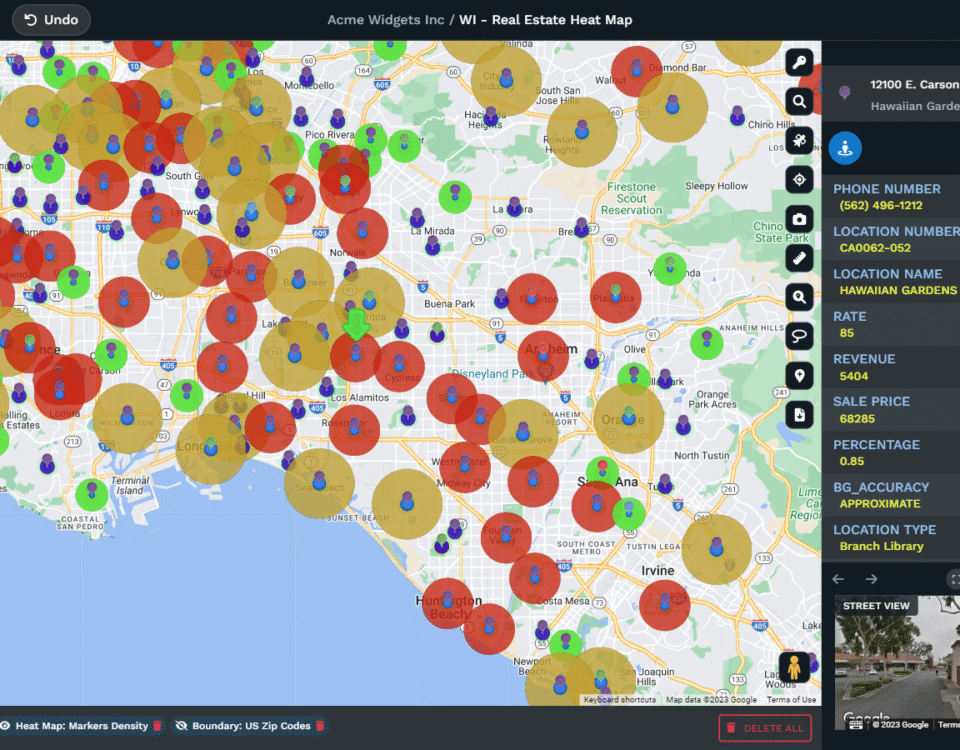Remove the Boundary US Zip Codes layer

click(320, 726)
